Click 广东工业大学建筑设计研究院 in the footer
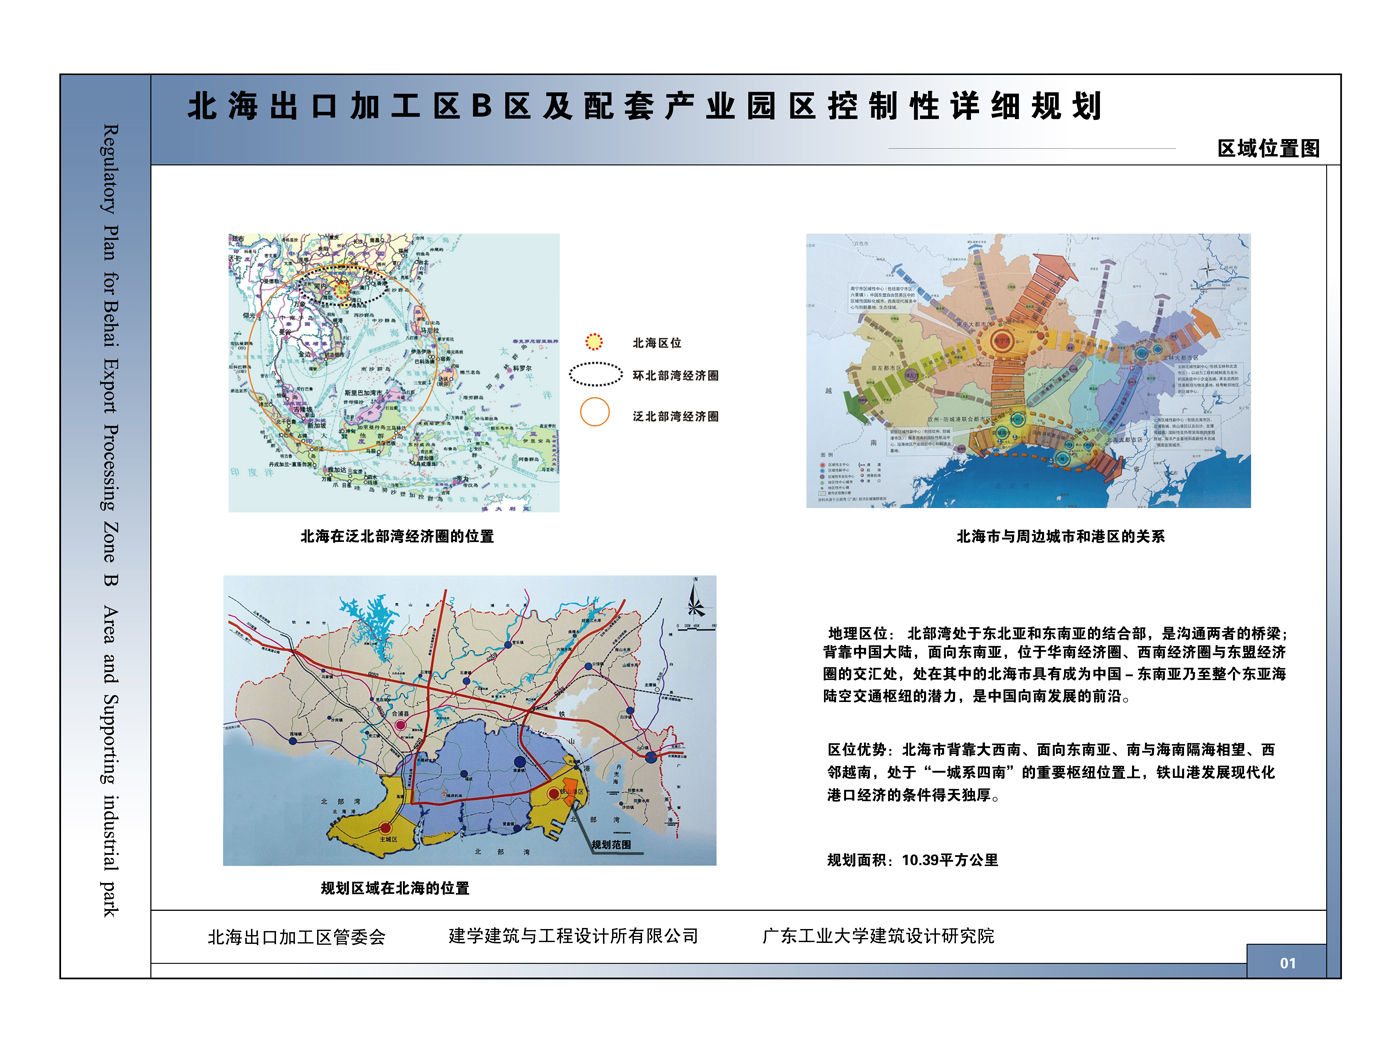Viewport: 1400px width, 1050px height. tap(878, 936)
